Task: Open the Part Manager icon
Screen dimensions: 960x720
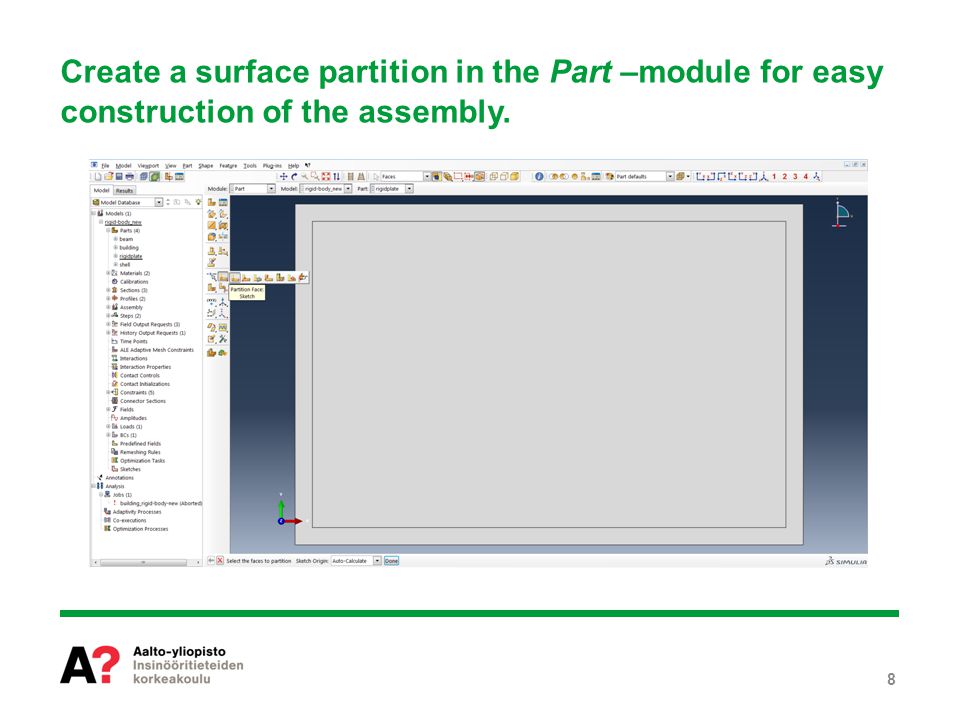Action: 223,202
